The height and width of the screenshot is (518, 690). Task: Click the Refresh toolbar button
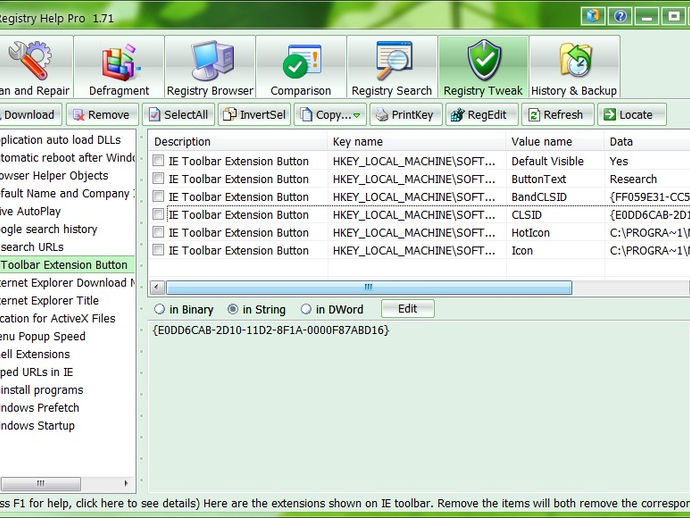[x=558, y=115]
